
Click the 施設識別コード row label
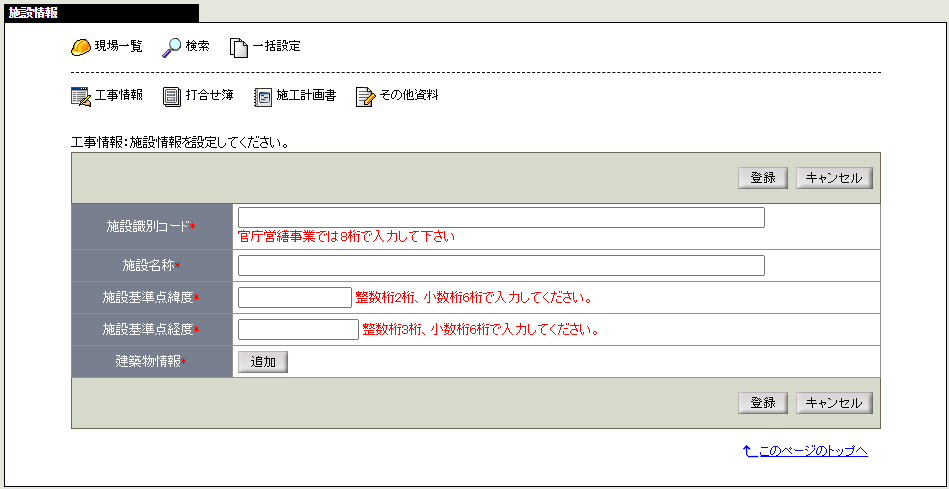click(151, 227)
